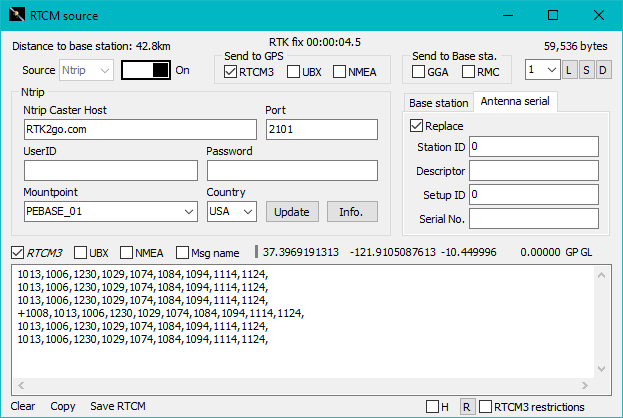This screenshot has width=623, height=418.
Task: Click the L button near preset selector
Action: 569,70
